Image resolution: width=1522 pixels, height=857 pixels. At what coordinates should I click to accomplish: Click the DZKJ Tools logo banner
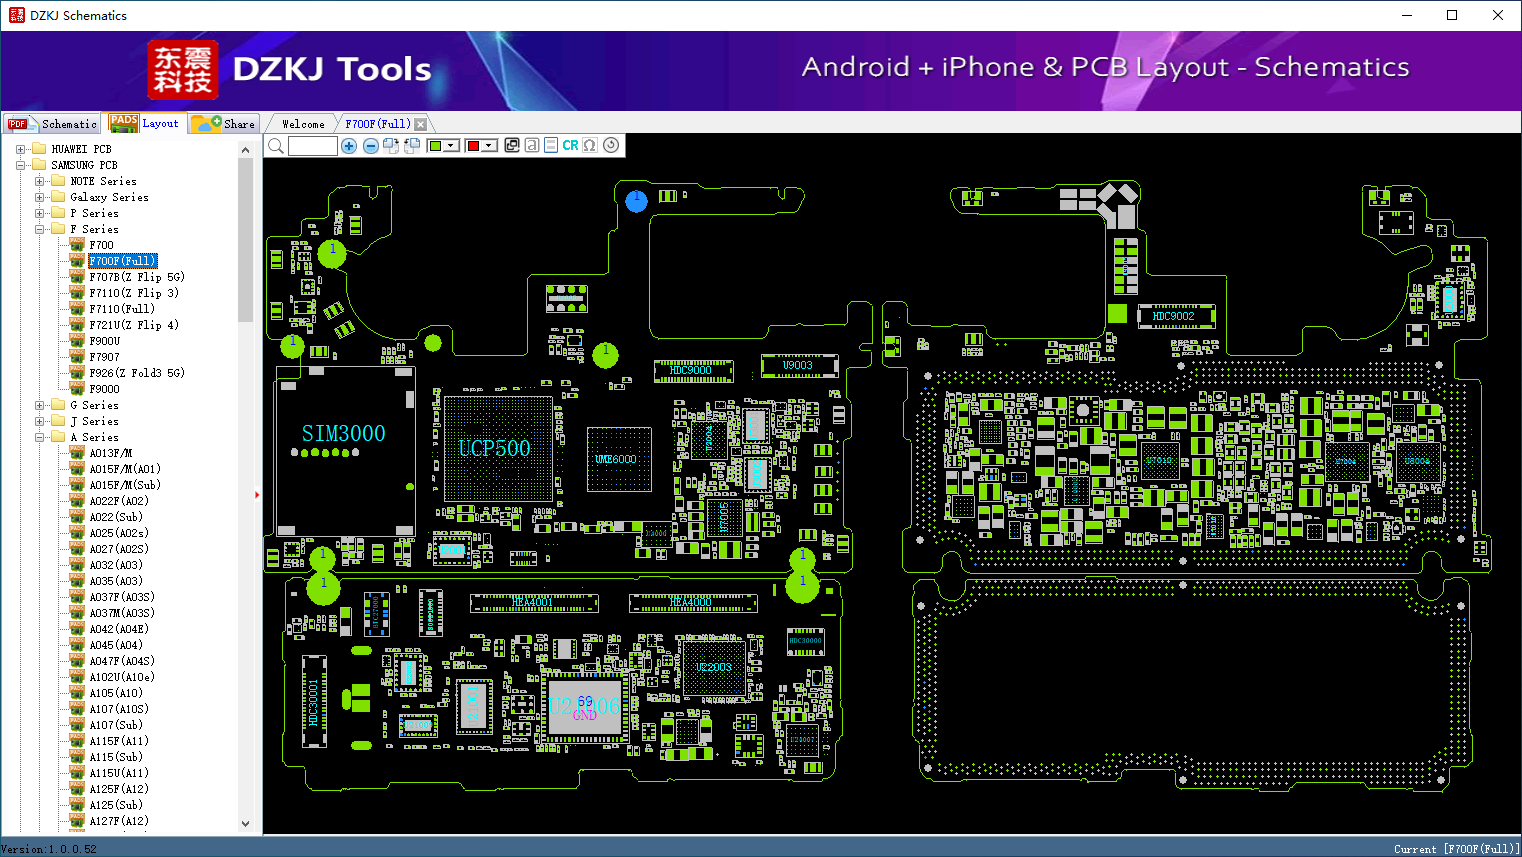[290, 70]
